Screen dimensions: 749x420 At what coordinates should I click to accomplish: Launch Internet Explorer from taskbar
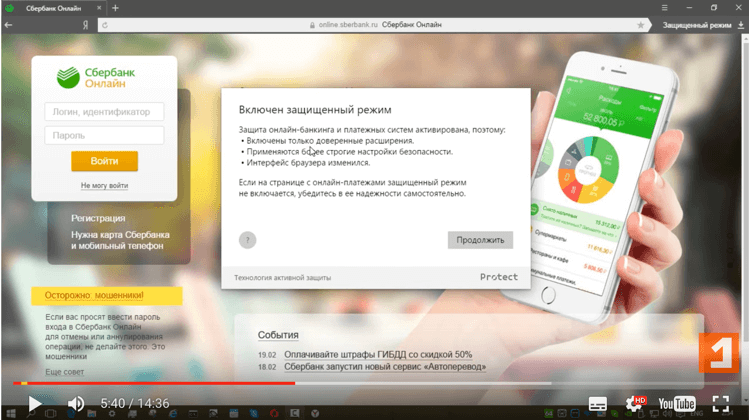(172, 413)
